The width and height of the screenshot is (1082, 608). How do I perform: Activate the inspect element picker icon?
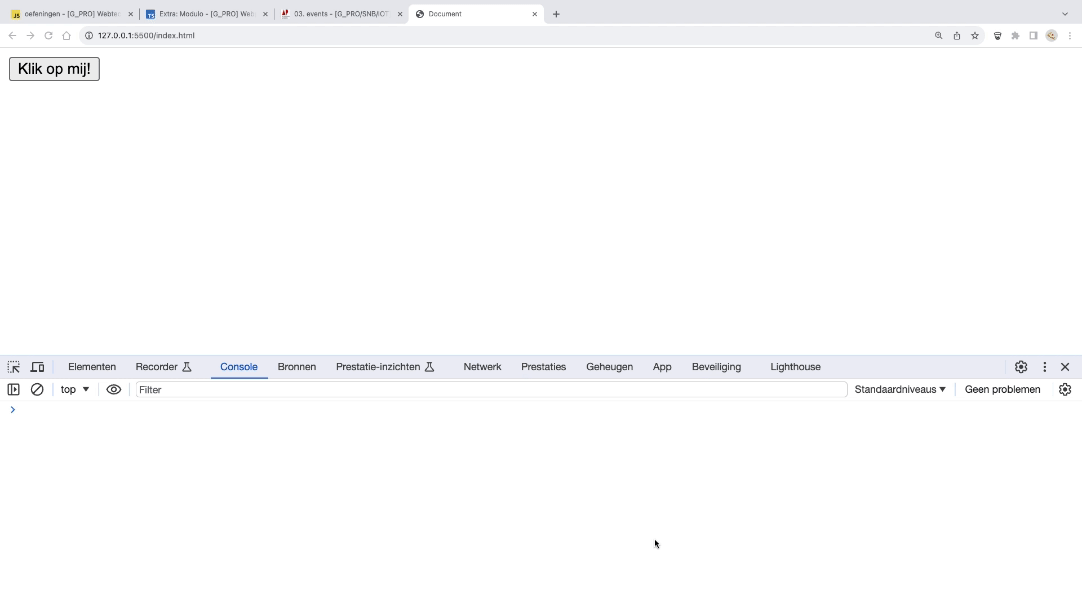(14, 367)
